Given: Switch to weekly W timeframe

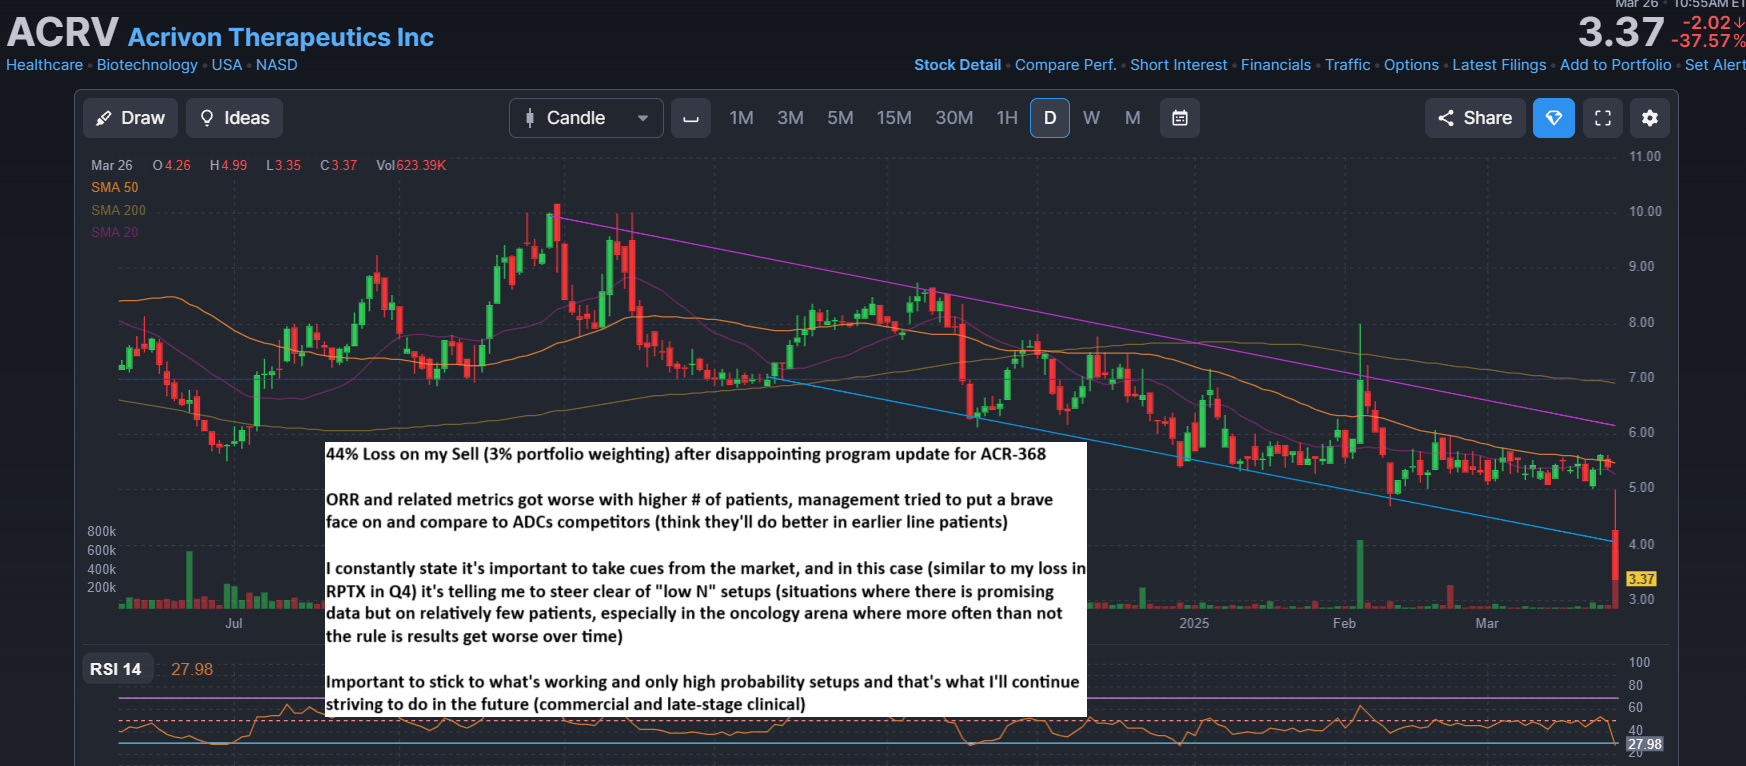Looking at the screenshot, I should [1091, 118].
